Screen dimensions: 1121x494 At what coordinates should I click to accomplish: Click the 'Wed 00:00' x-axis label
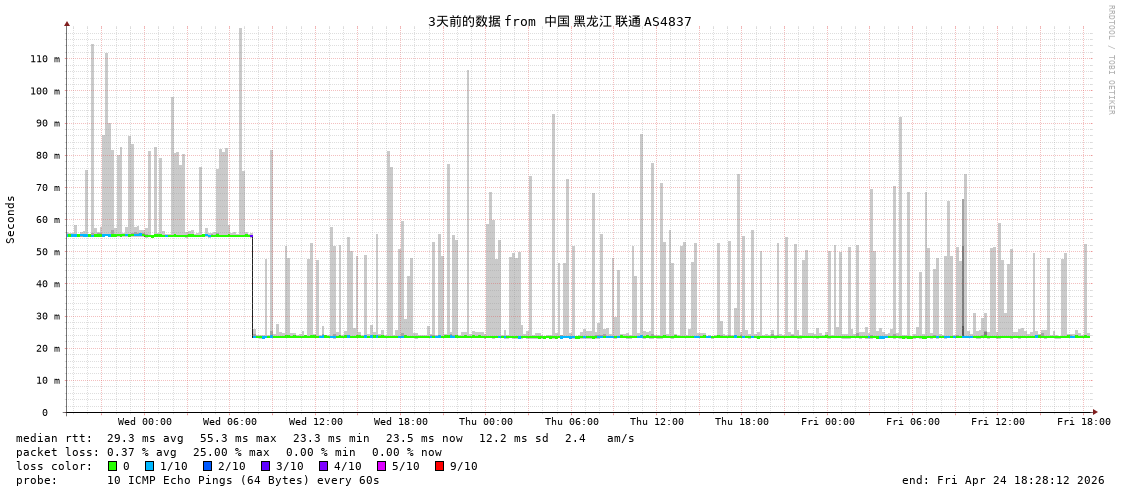(x=144, y=422)
